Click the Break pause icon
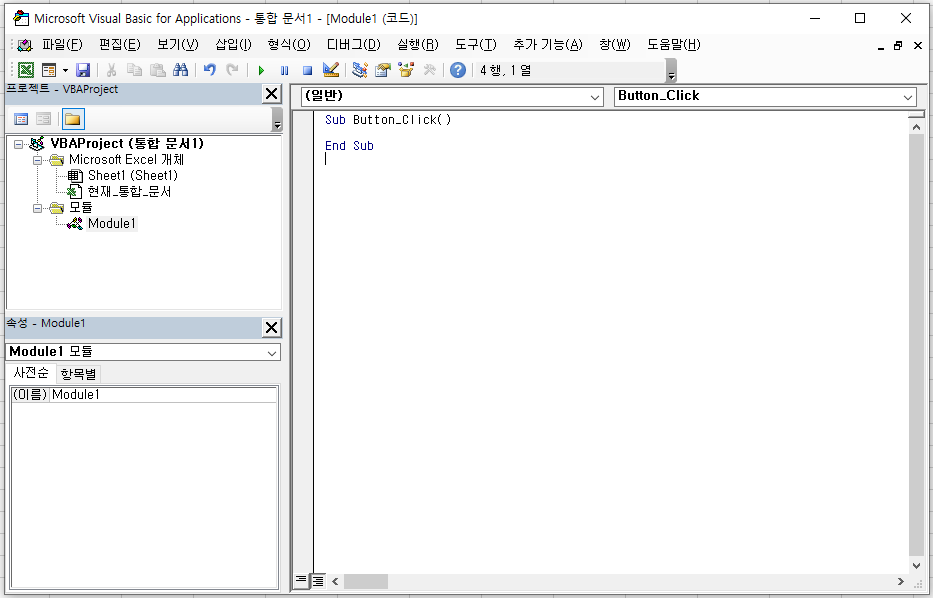 (284, 70)
